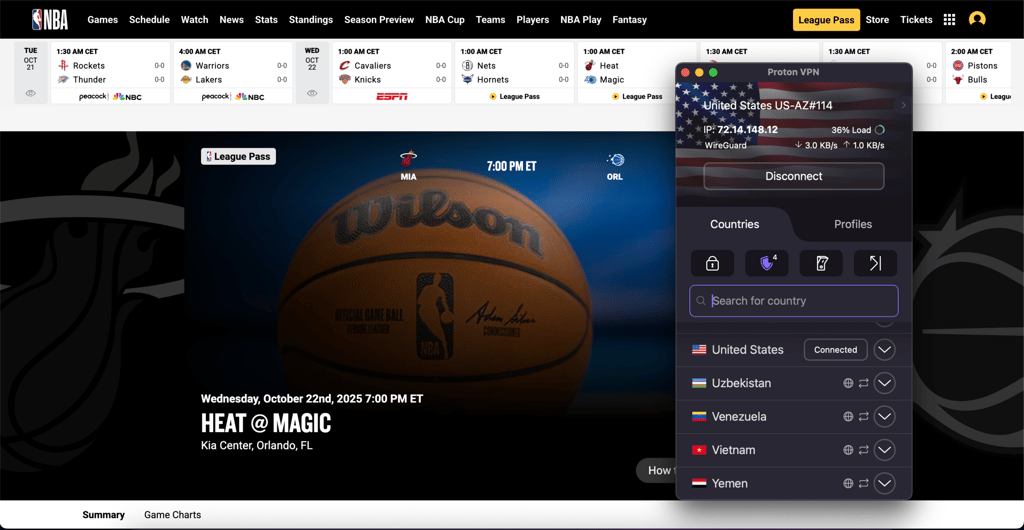Click the Venezuela flag icon
This screenshot has height=530, width=1024.
[699, 416]
